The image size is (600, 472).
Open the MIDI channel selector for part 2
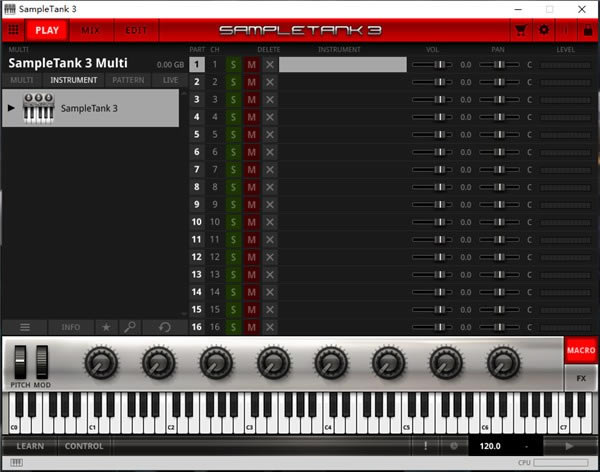(x=215, y=82)
